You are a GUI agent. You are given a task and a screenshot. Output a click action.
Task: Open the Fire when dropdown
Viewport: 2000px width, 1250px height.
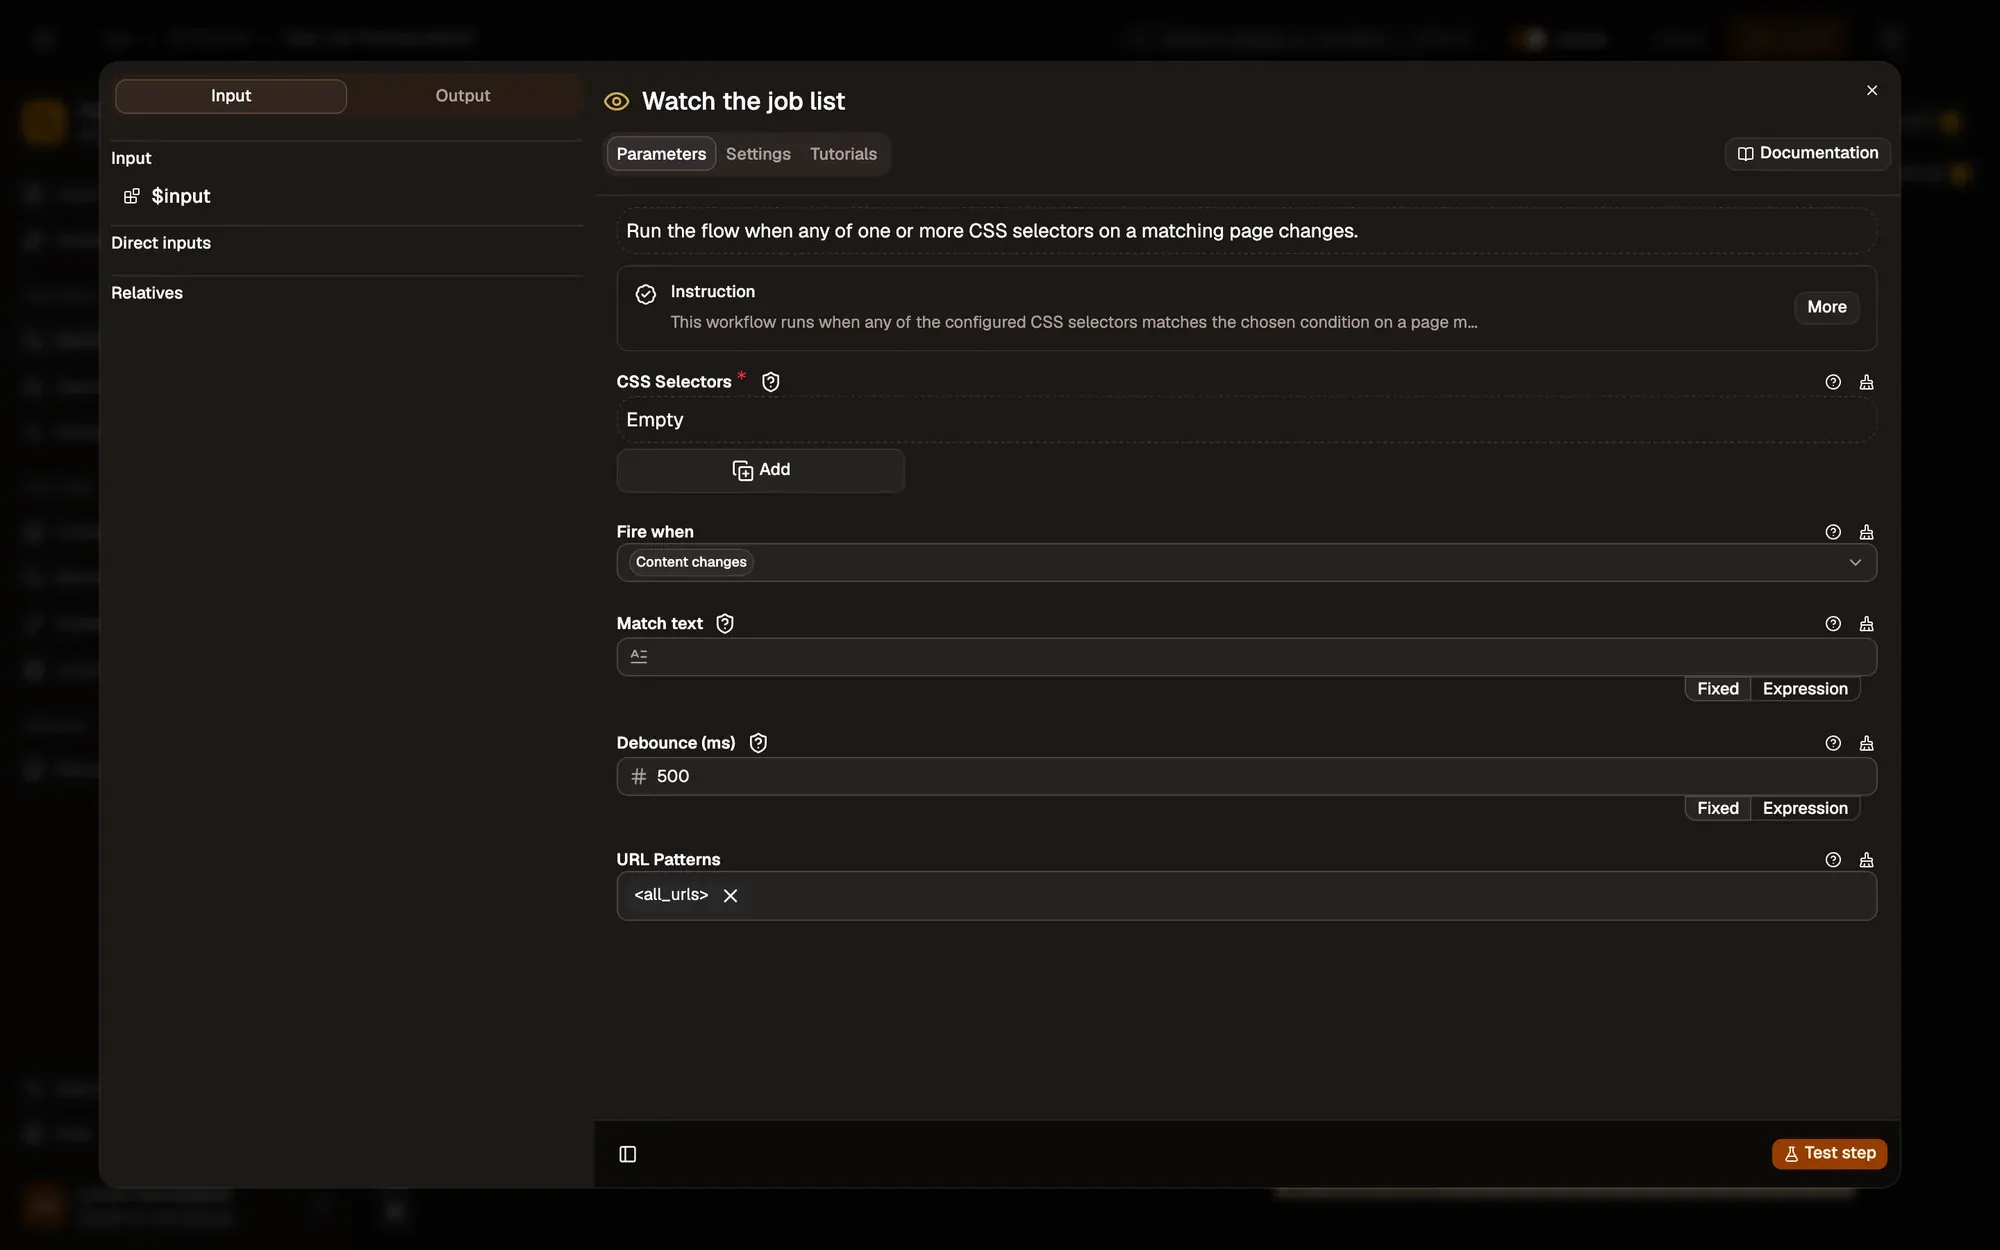pyautogui.click(x=1246, y=562)
